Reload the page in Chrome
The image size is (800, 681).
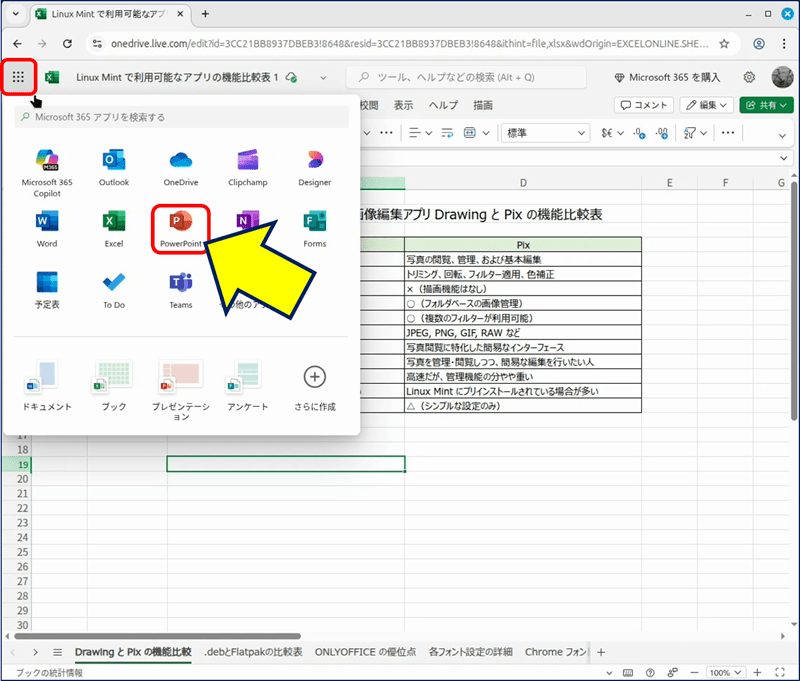coord(67,44)
